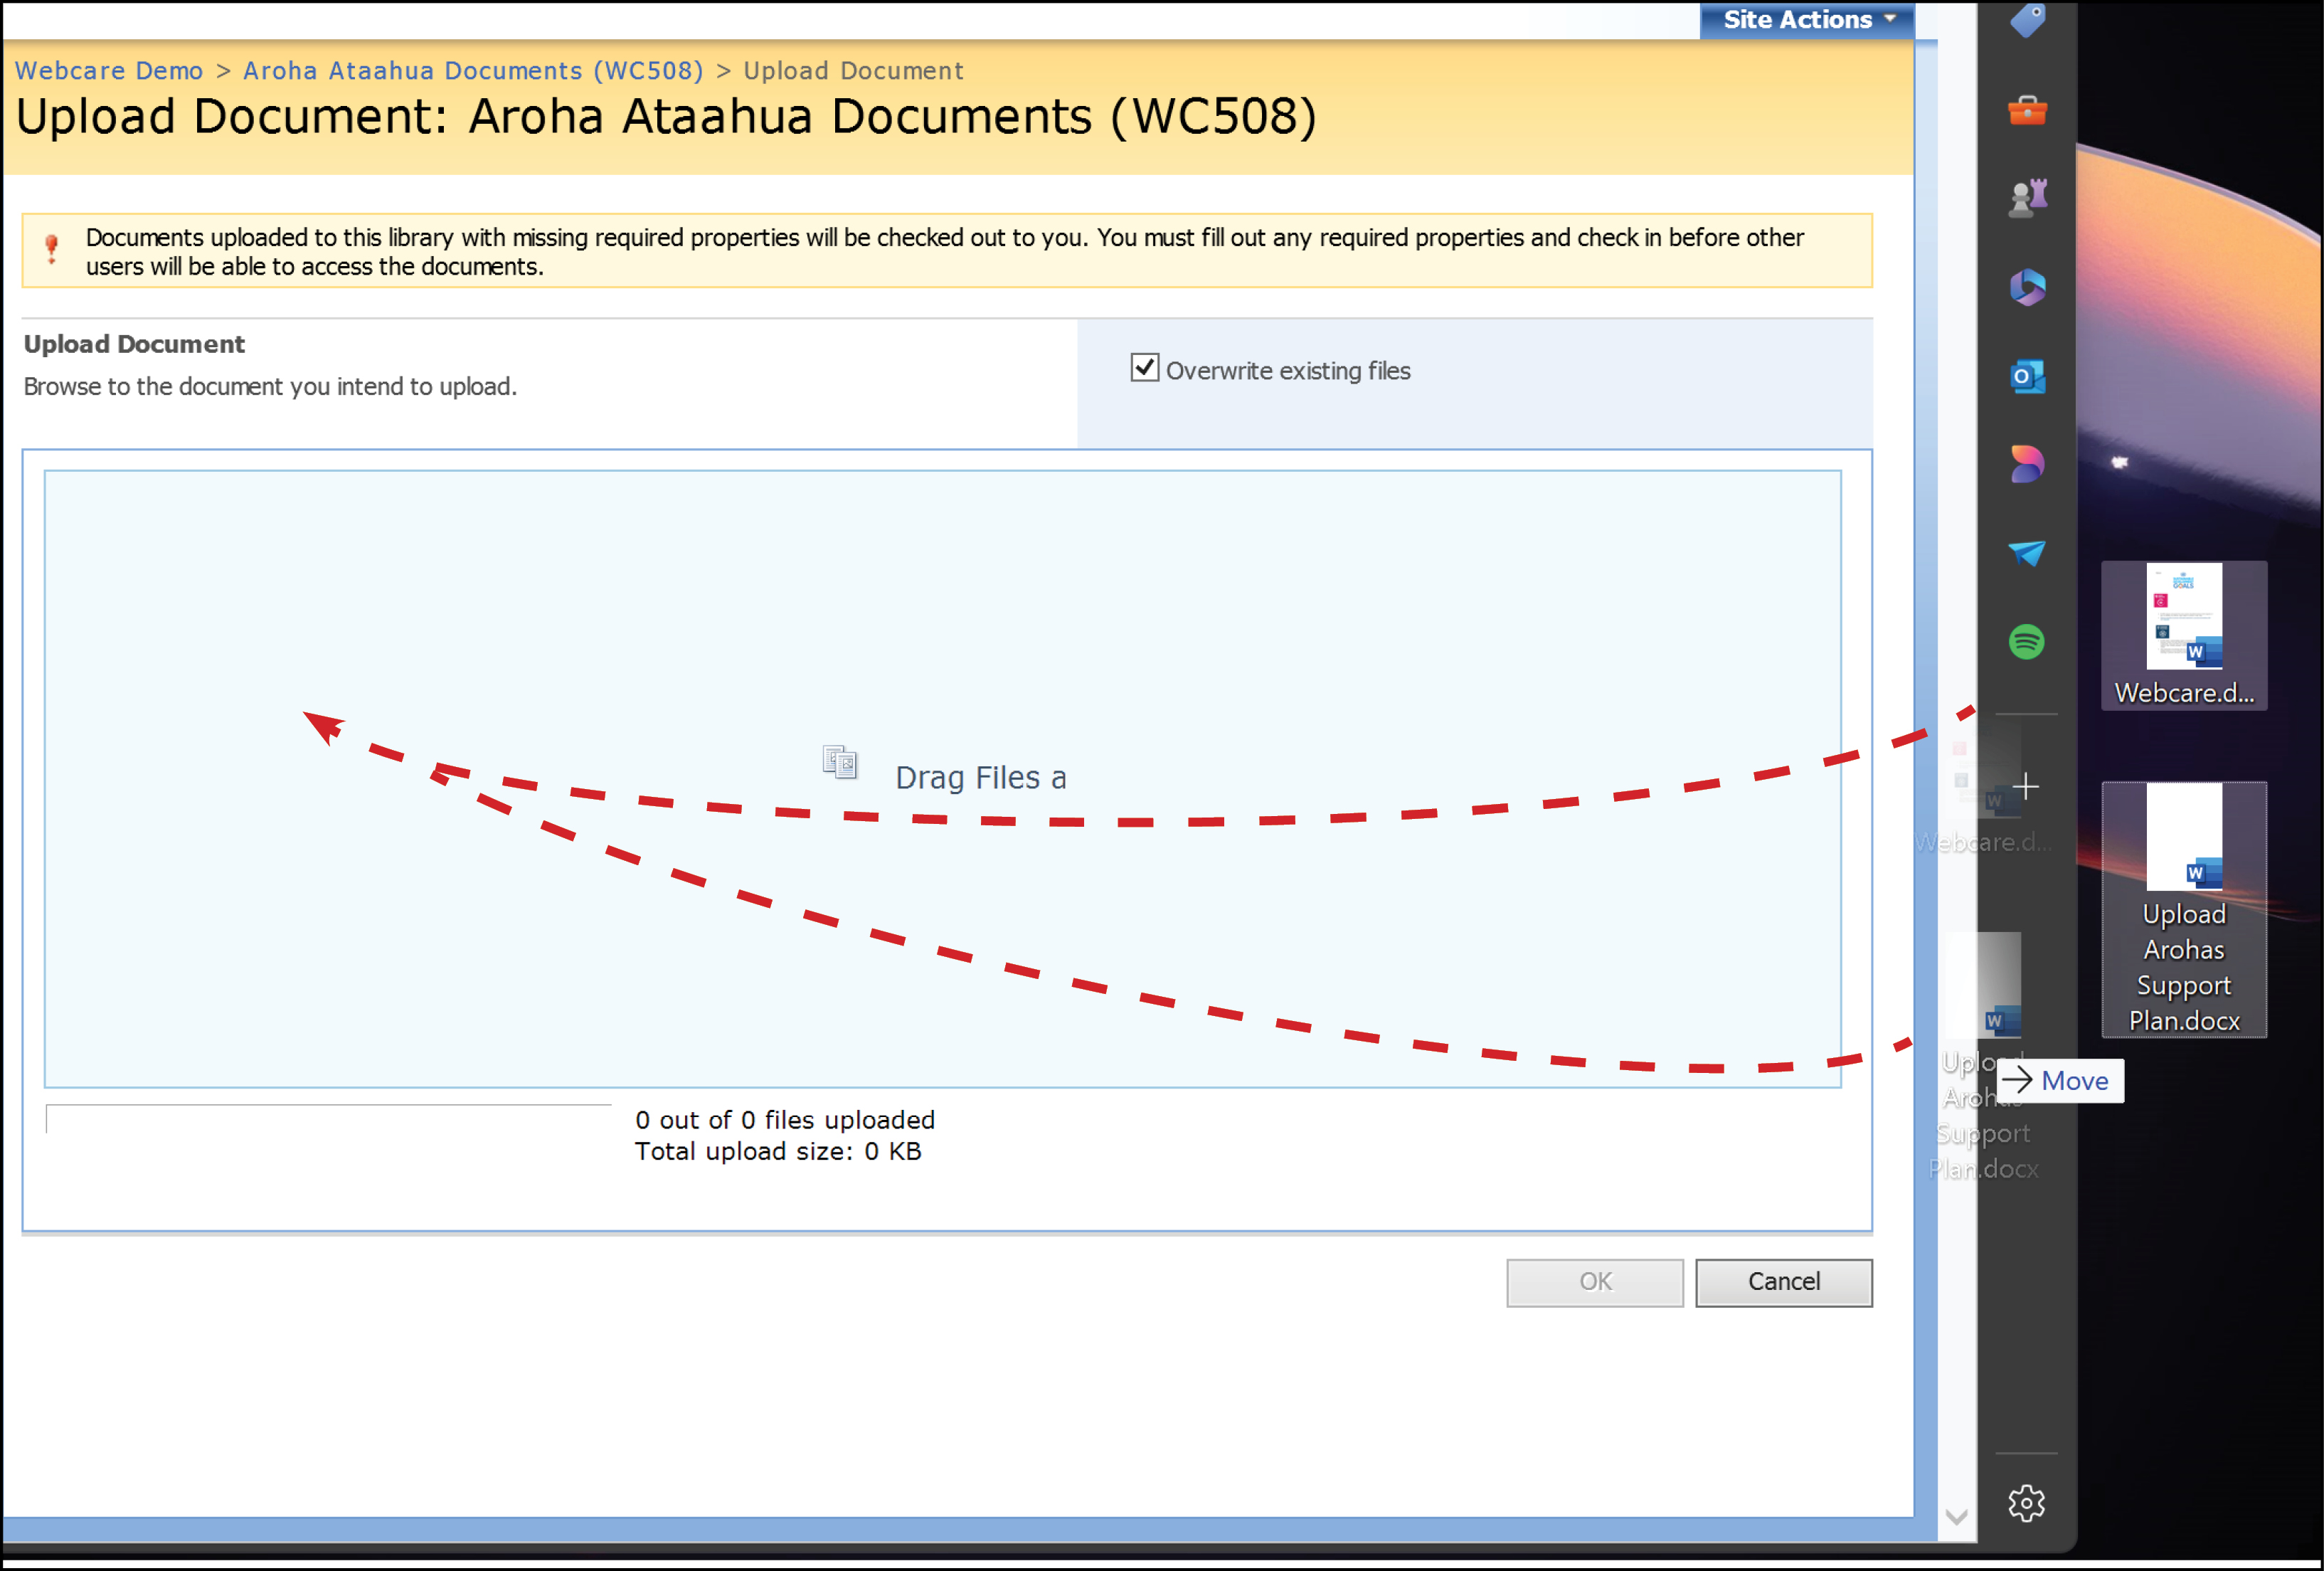Click 'Browse to the document you intend to upload.'
Viewport: 2324px width, 1571px height.
(270, 387)
